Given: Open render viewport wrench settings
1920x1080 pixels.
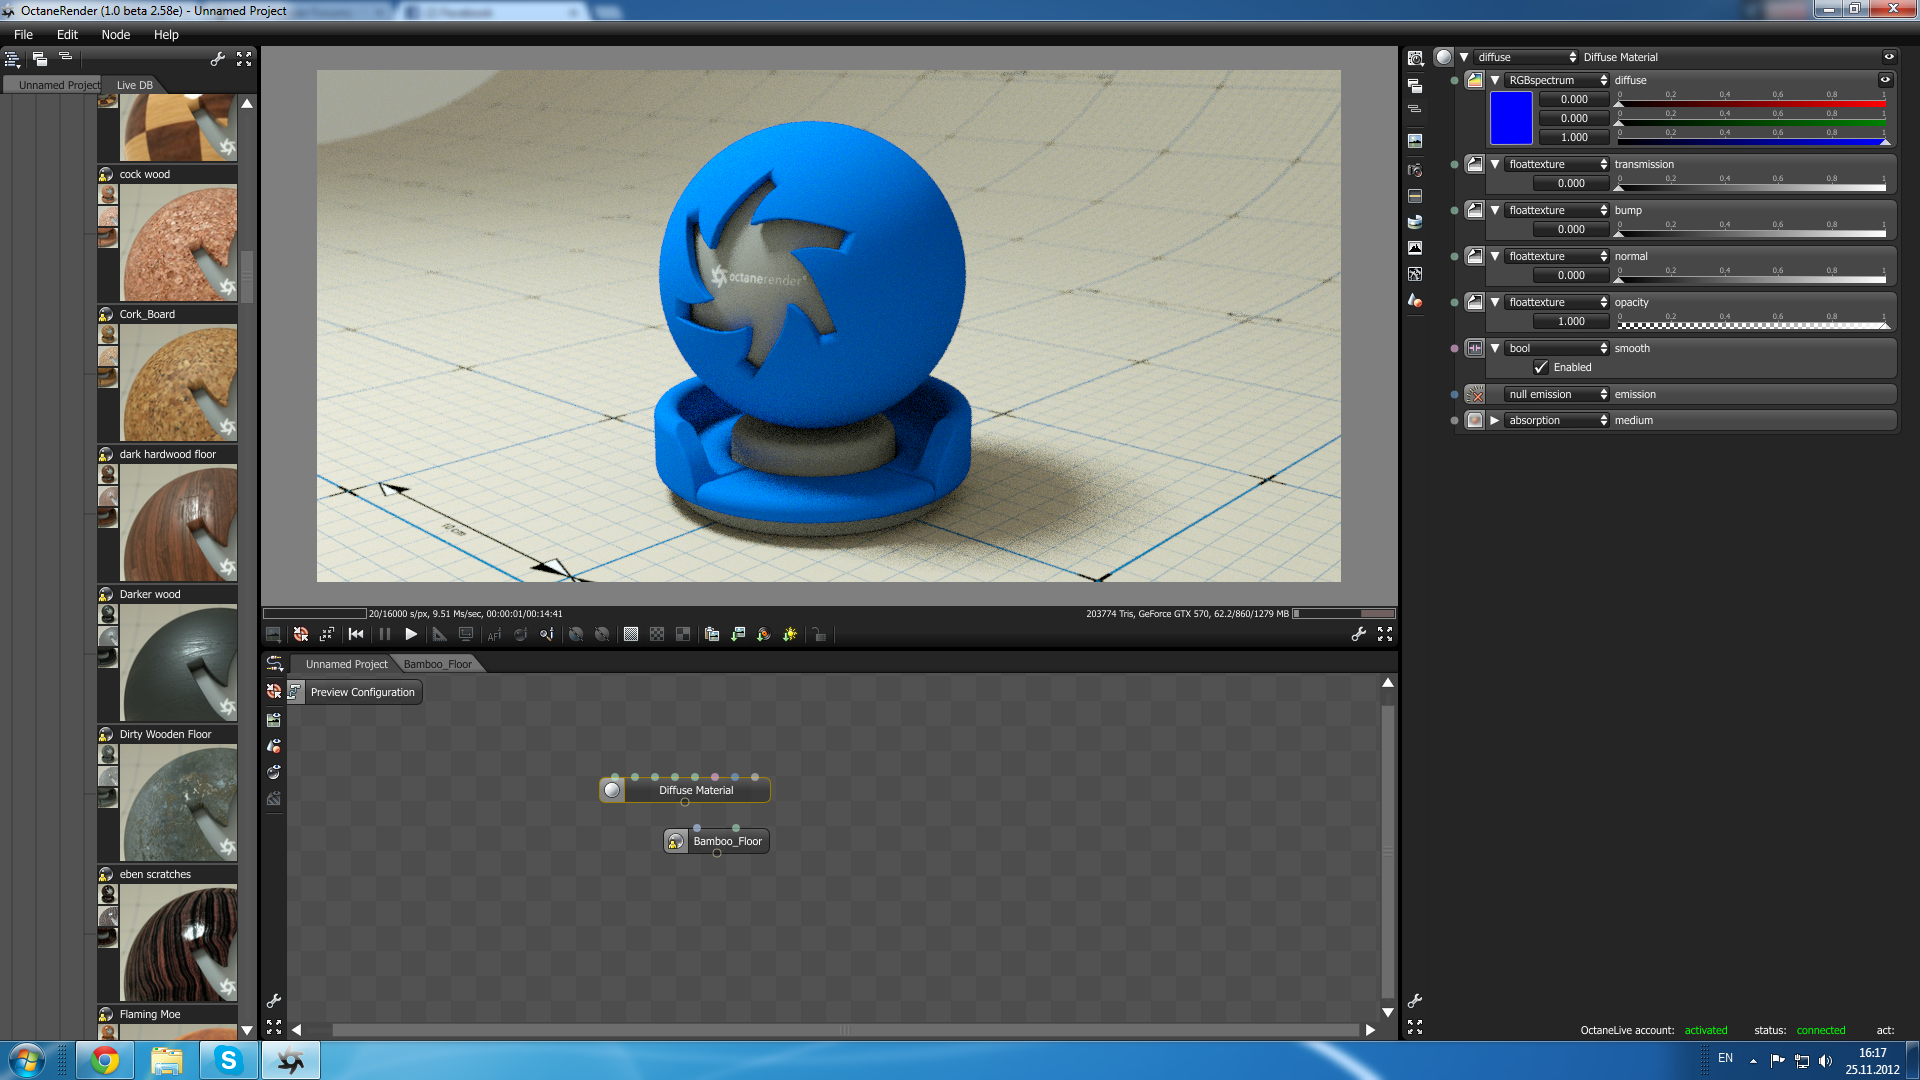Looking at the screenshot, I should click(x=1358, y=634).
